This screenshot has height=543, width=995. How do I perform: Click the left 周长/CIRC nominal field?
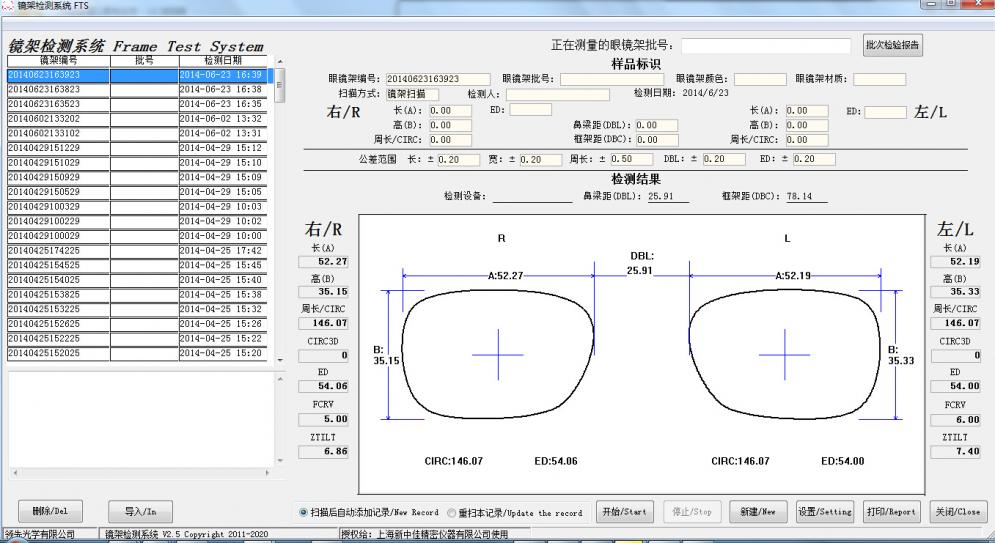click(807, 140)
